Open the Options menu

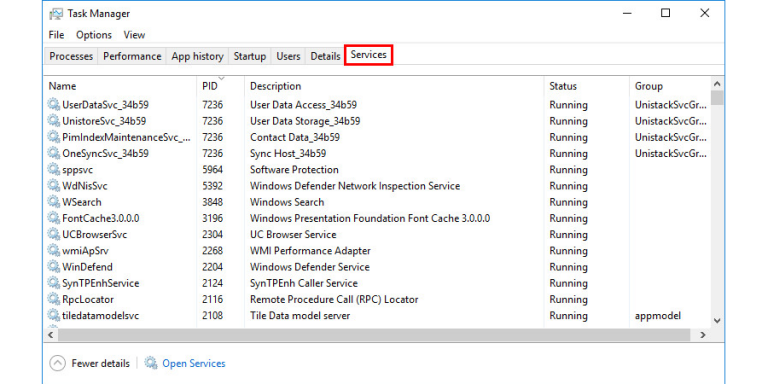click(x=94, y=35)
